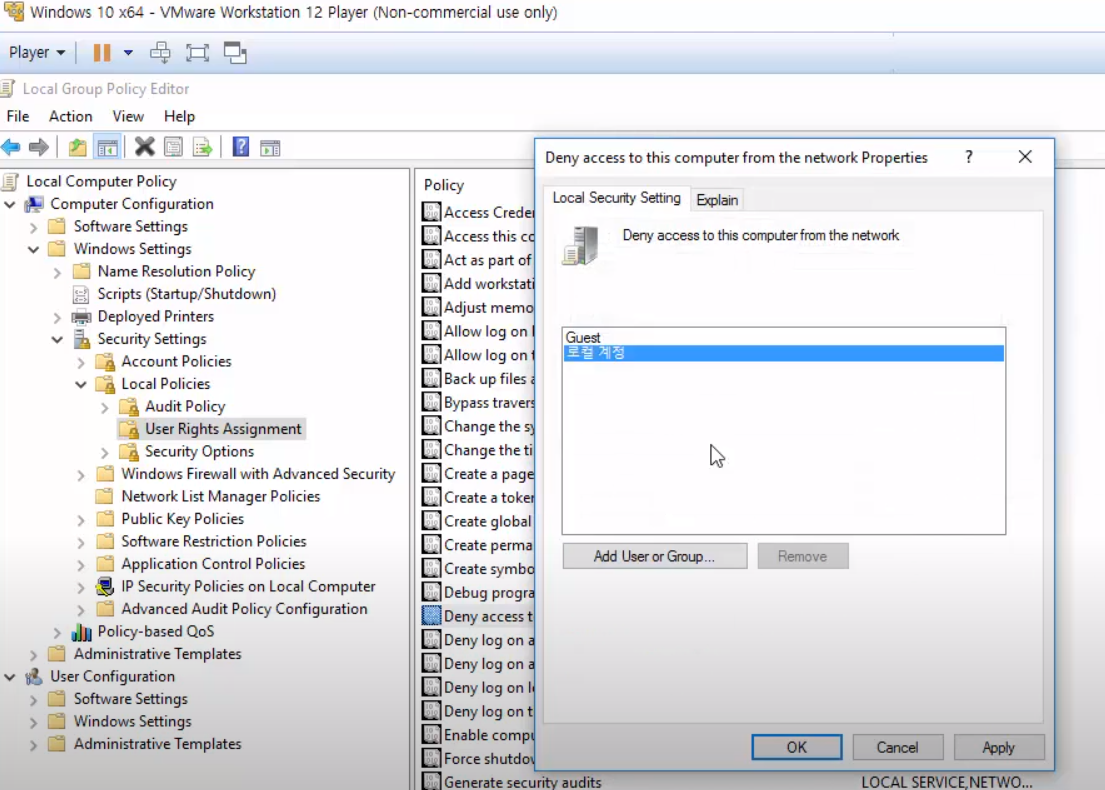Enter full screen mode via VMware toolbar icon
The image size is (1105, 790).
[197, 53]
